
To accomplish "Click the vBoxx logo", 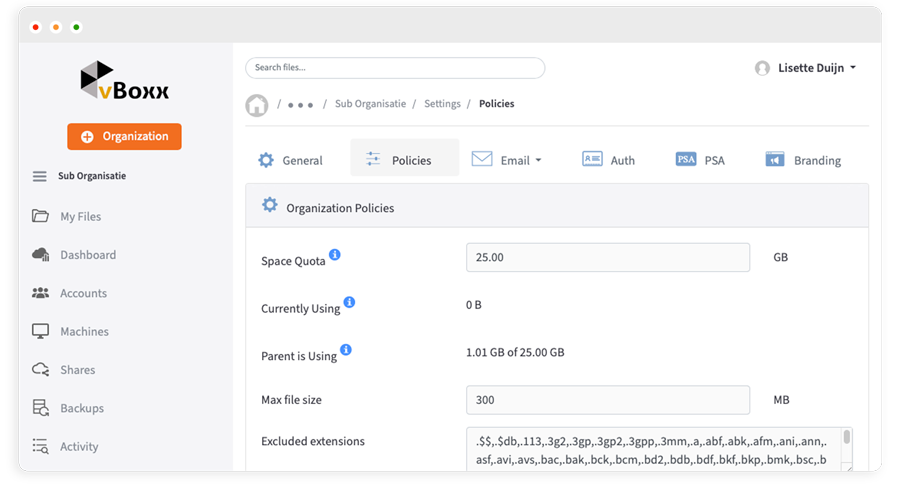I will point(125,82).
